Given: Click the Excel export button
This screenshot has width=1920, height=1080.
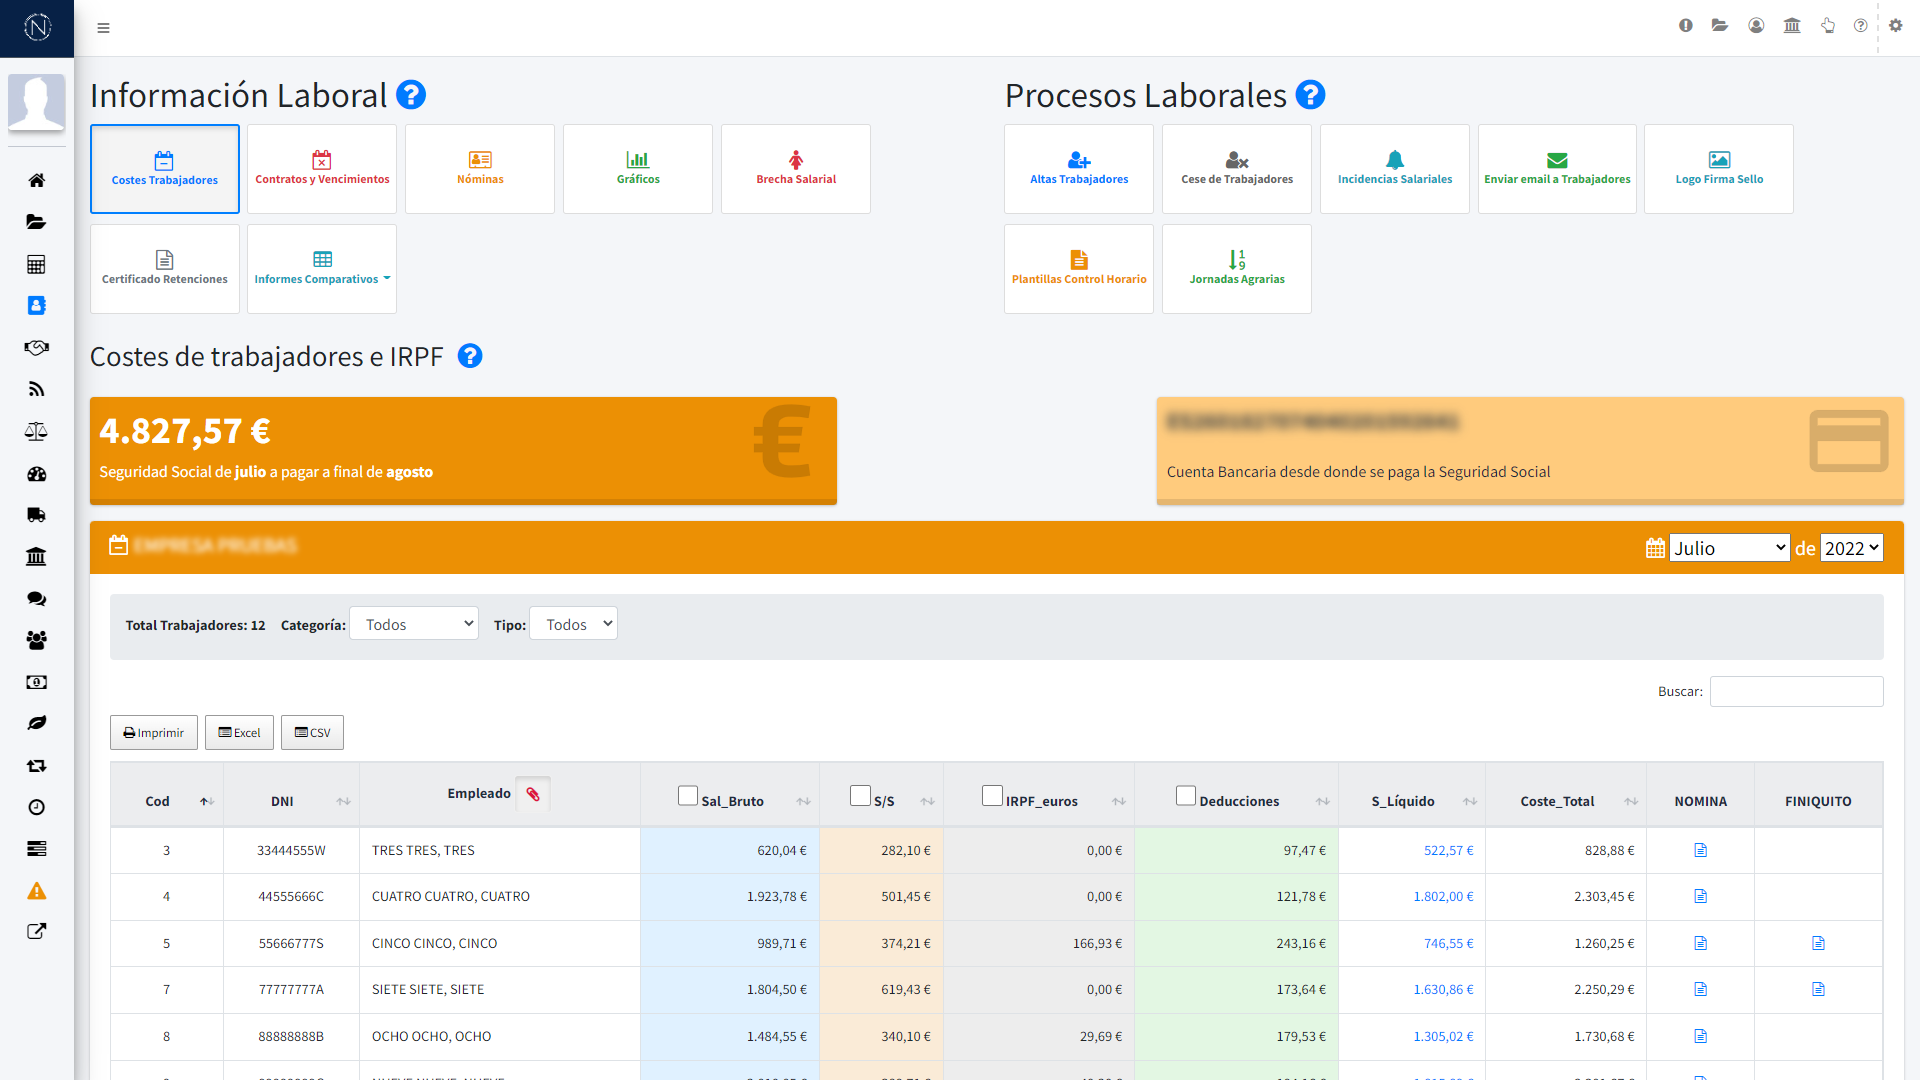Looking at the screenshot, I should [239, 733].
